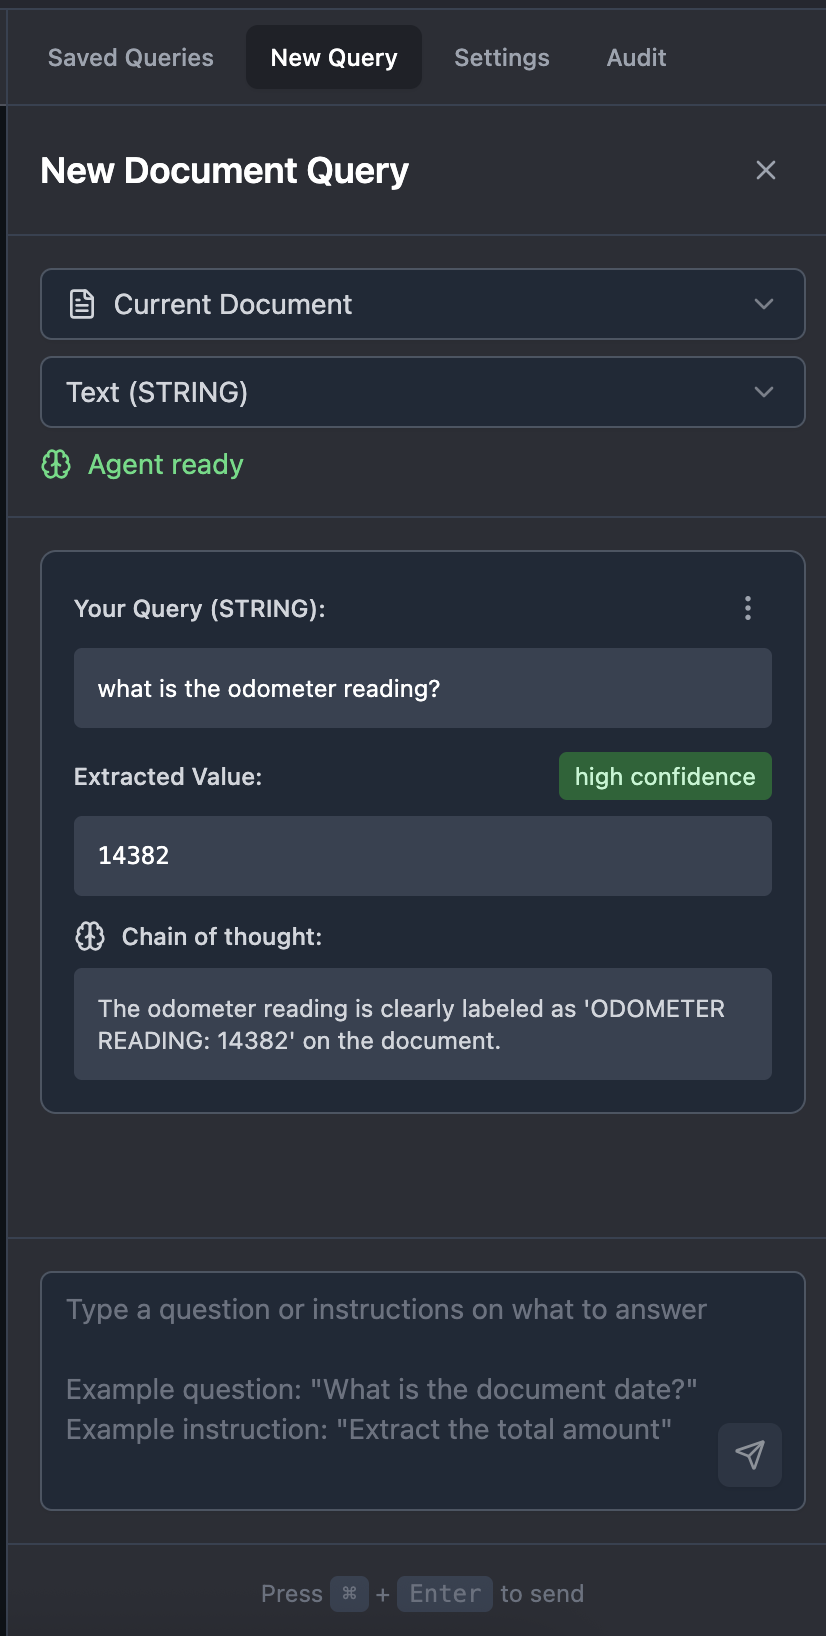Click the Agent ready status text
The width and height of the screenshot is (826, 1636).
tap(166, 464)
